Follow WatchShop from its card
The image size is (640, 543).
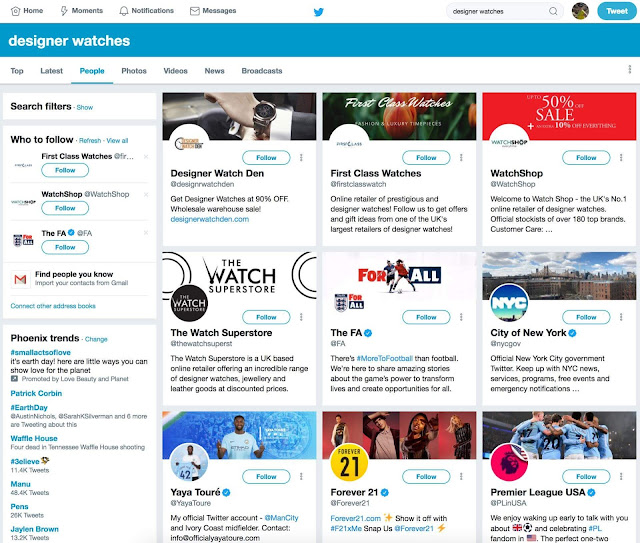(x=586, y=158)
